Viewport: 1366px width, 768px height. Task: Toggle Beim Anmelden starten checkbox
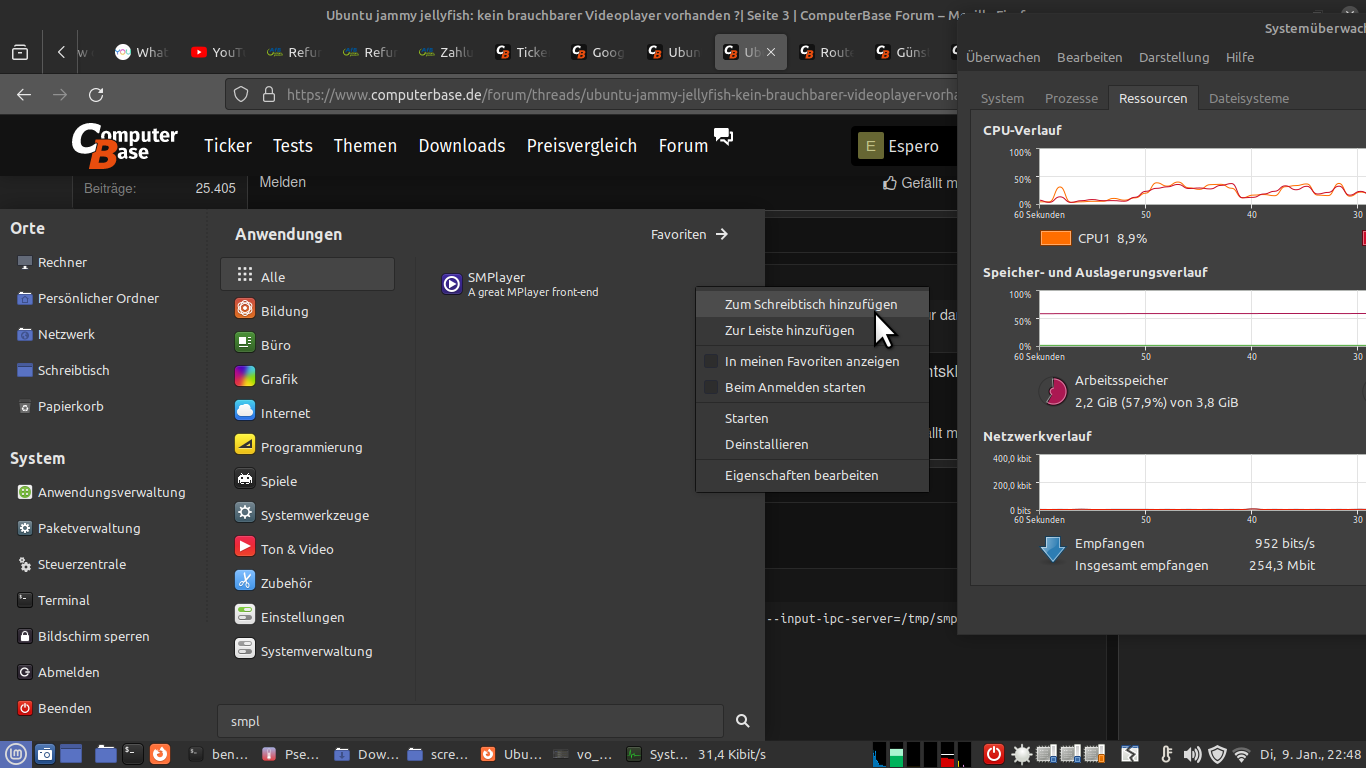point(711,387)
